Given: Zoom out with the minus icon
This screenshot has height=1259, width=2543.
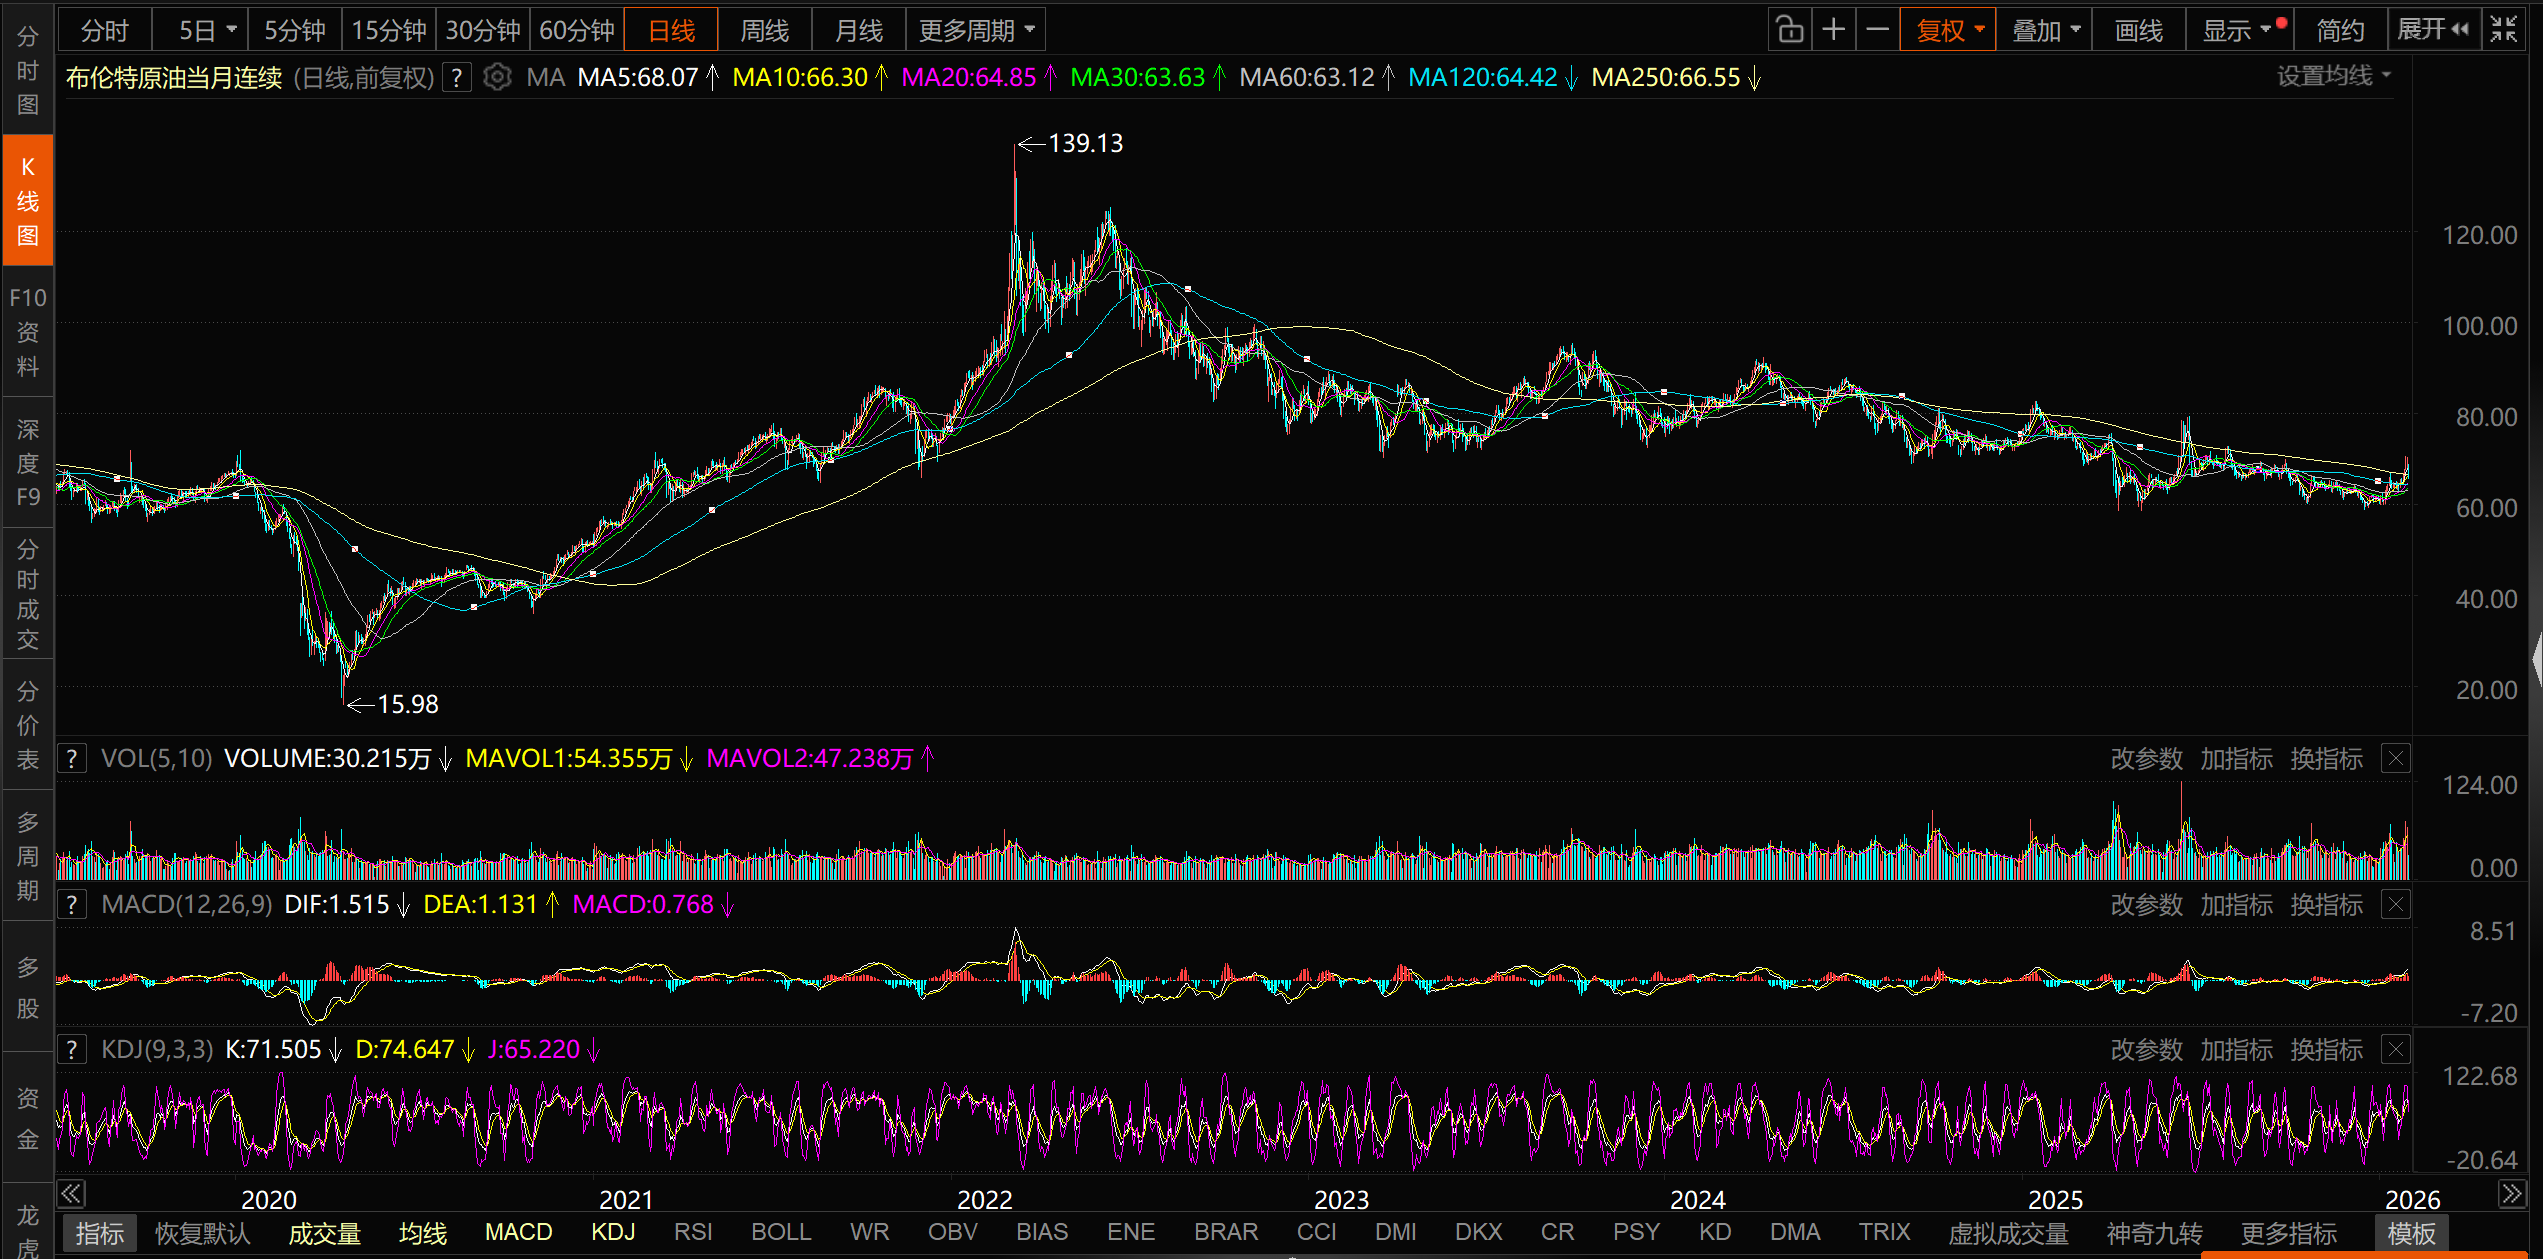Looking at the screenshot, I should tap(1877, 30).
